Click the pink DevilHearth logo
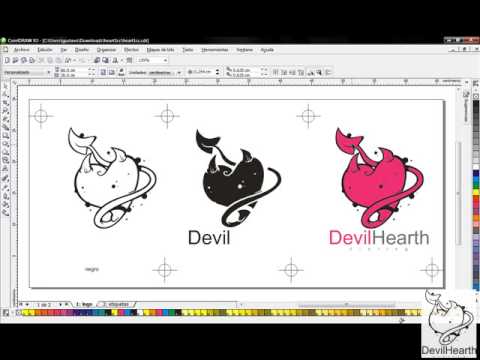Image resolution: width=480 pixels, height=360 pixels. (379, 178)
